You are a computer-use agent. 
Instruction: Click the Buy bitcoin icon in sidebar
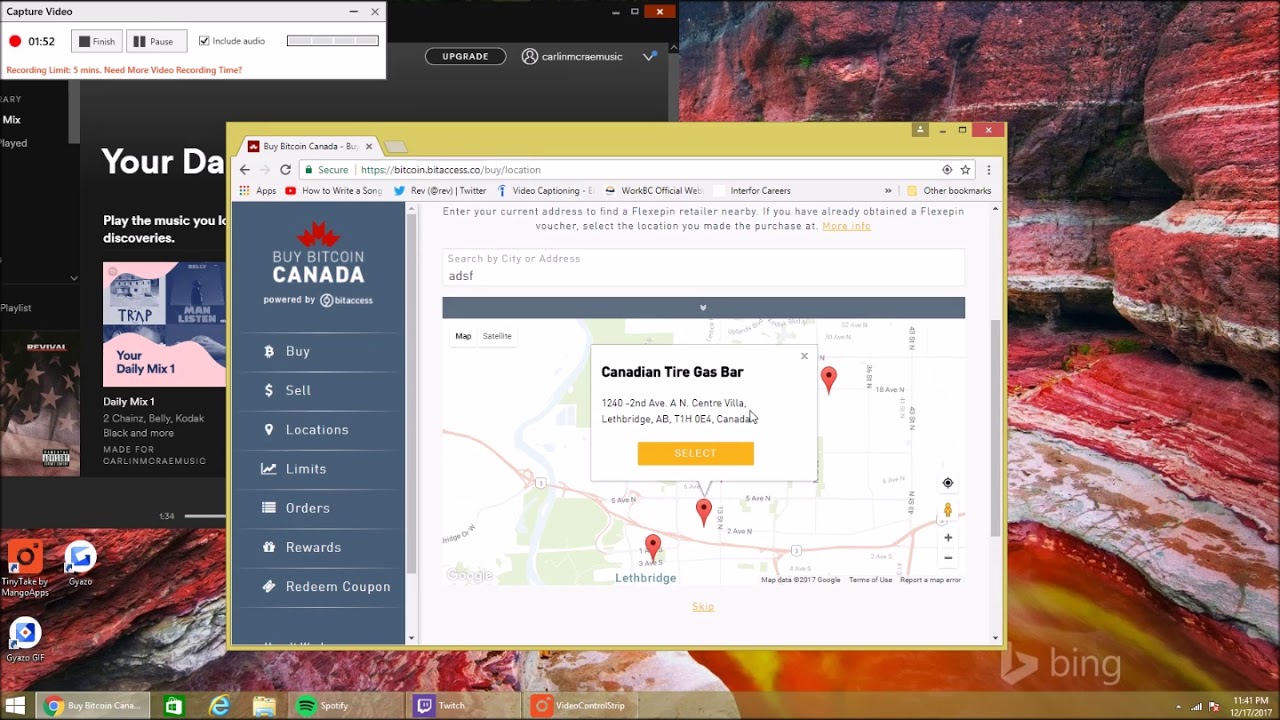[x=269, y=352]
